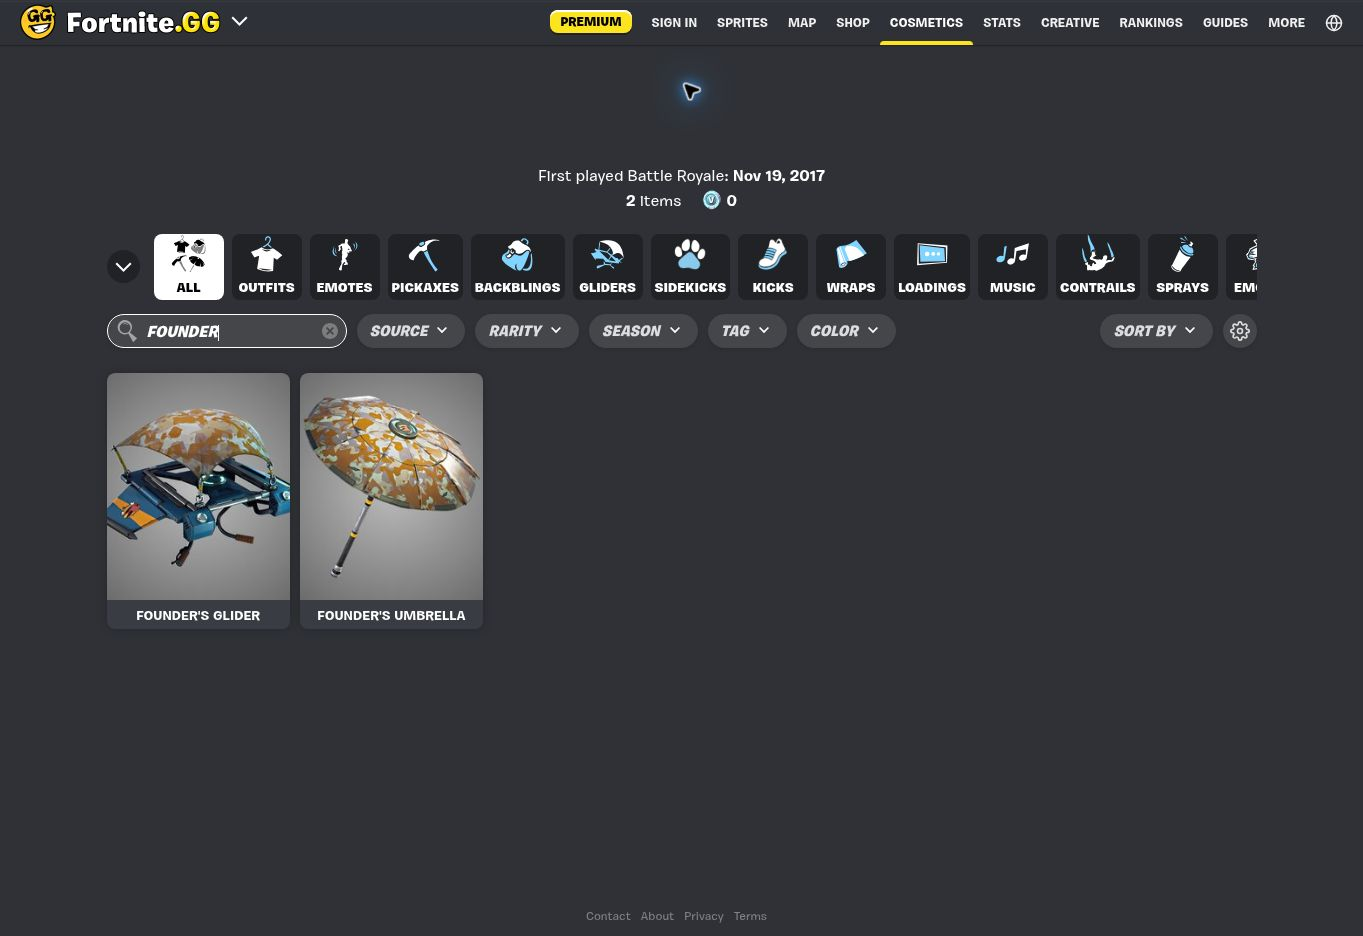This screenshot has height=936, width=1363.
Task: Open the Contact footer link
Action: pyautogui.click(x=608, y=916)
